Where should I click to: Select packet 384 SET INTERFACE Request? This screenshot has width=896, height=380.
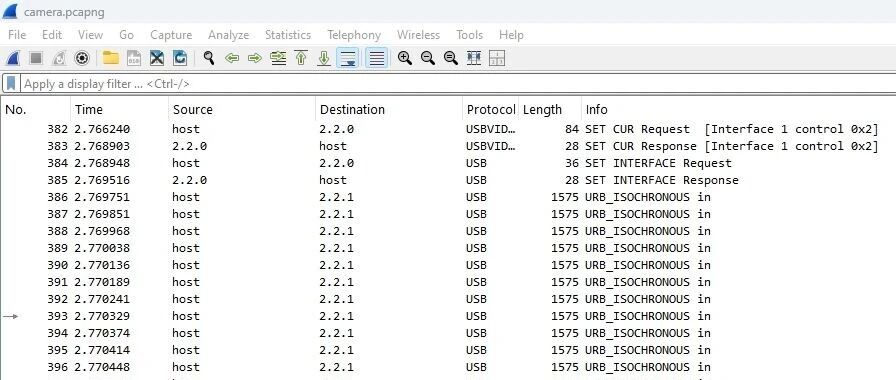click(448, 163)
